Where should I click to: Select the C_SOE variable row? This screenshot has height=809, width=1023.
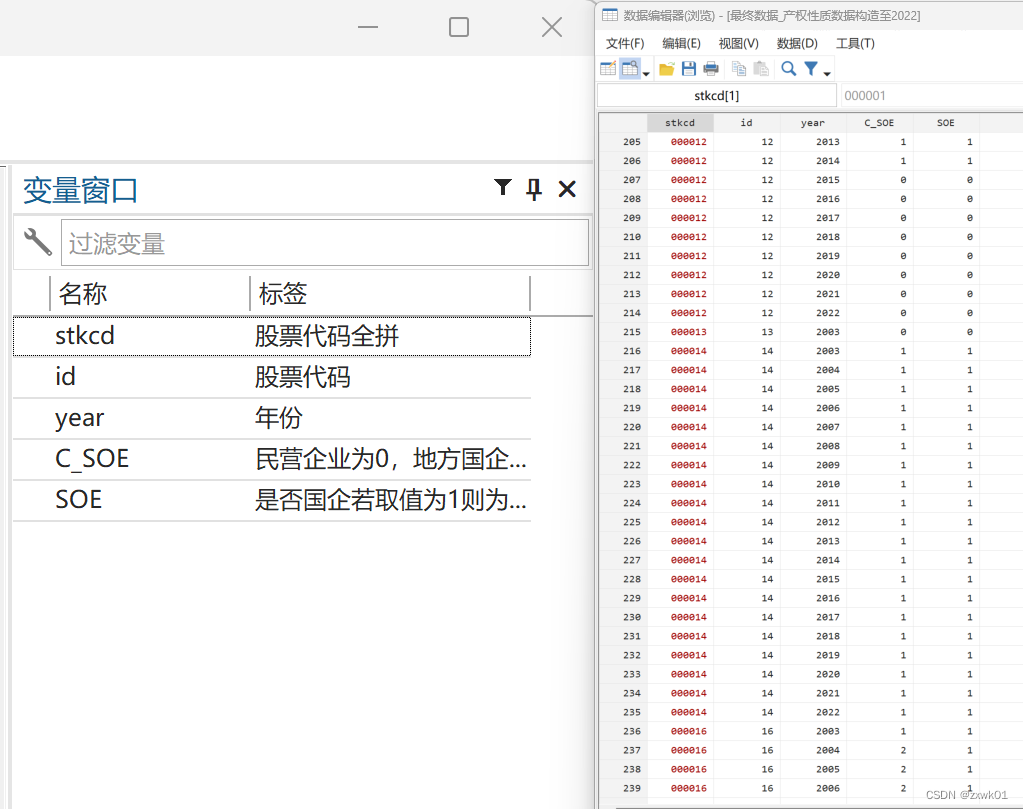point(272,459)
